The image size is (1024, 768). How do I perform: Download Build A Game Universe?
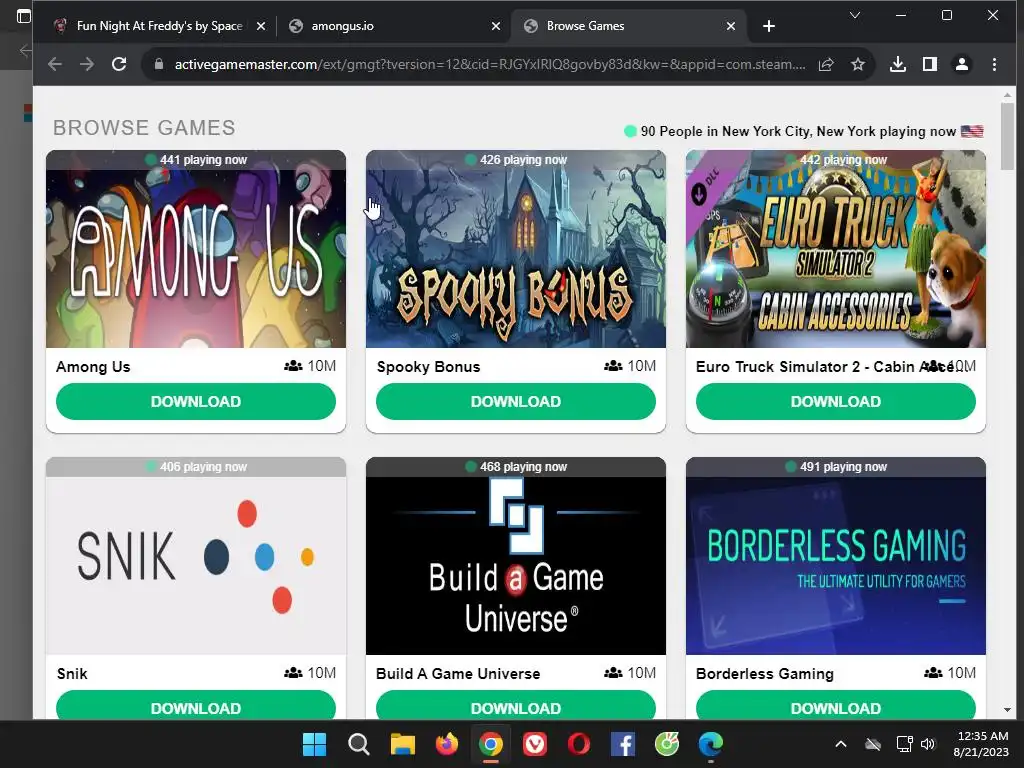coord(516,706)
